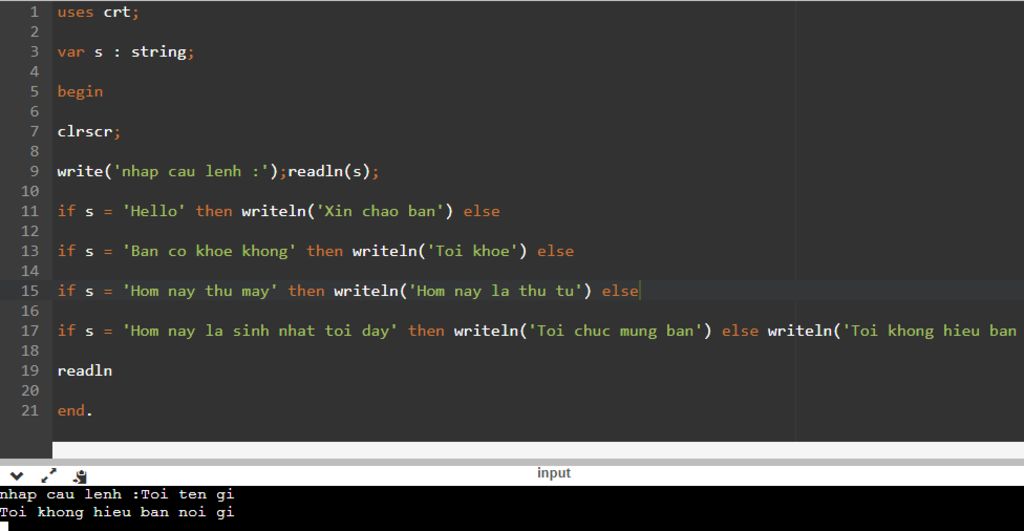Click writeln('Hom nay la thu tu') on line 15

(x=462, y=291)
